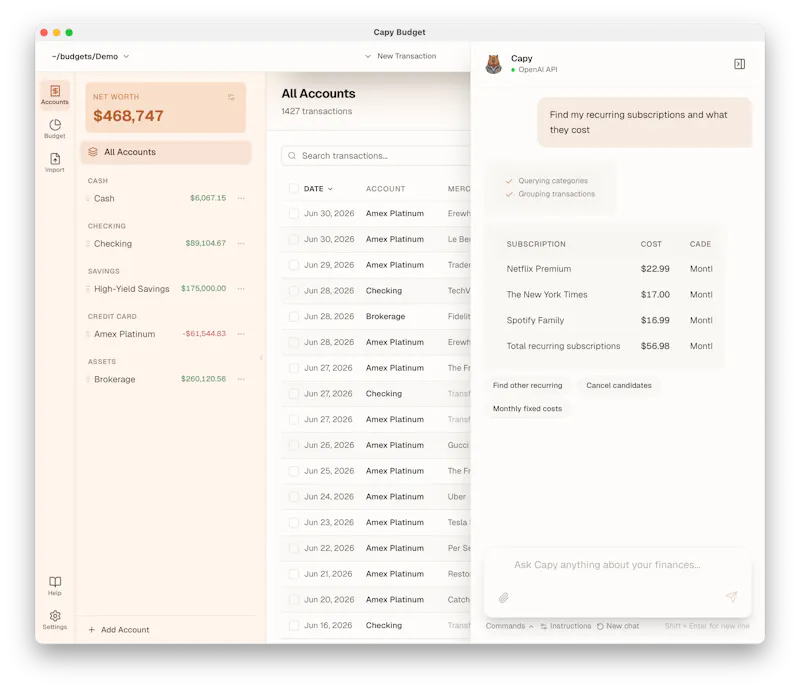Check the Jun 24, 2026 Uber row
This screenshot has height=690, width=800.
coord(294,497)
